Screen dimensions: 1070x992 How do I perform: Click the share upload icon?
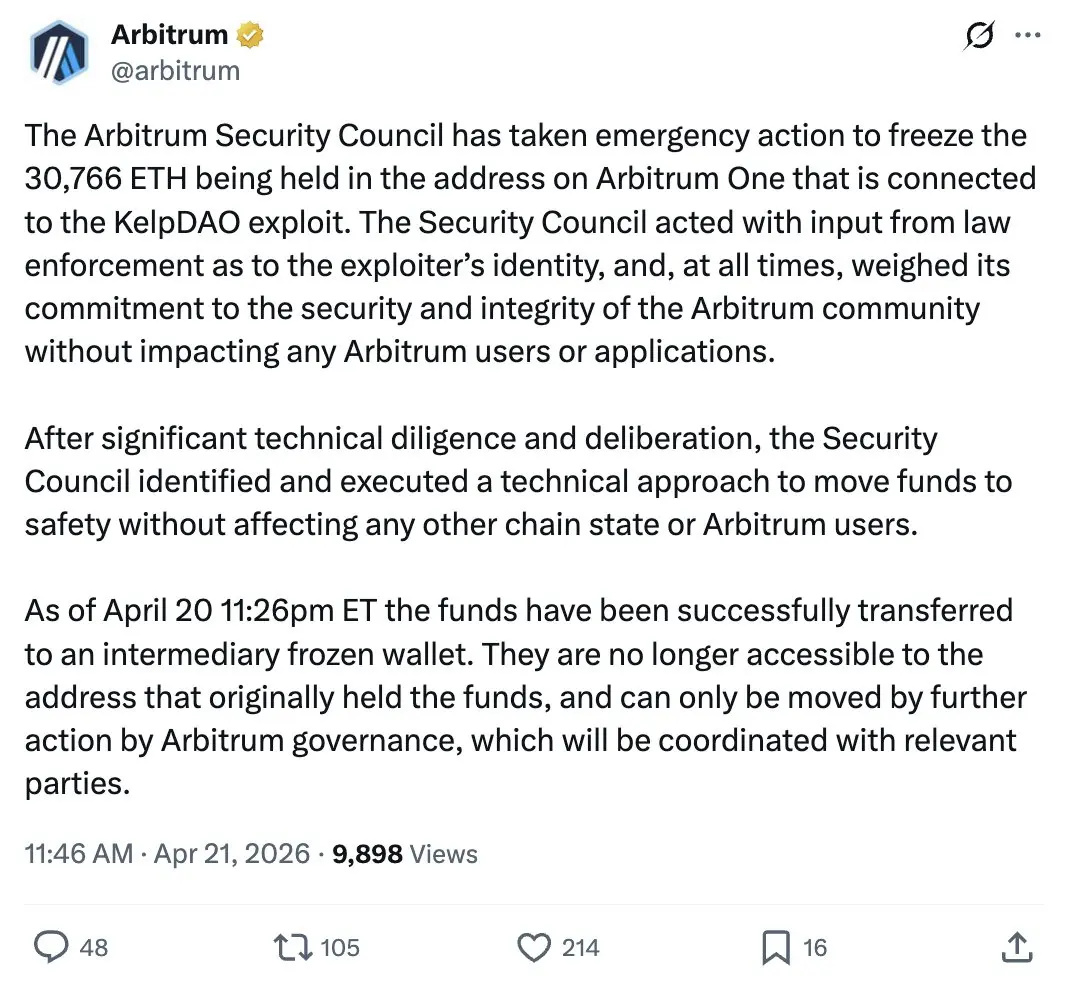[x=1016, y=946]
